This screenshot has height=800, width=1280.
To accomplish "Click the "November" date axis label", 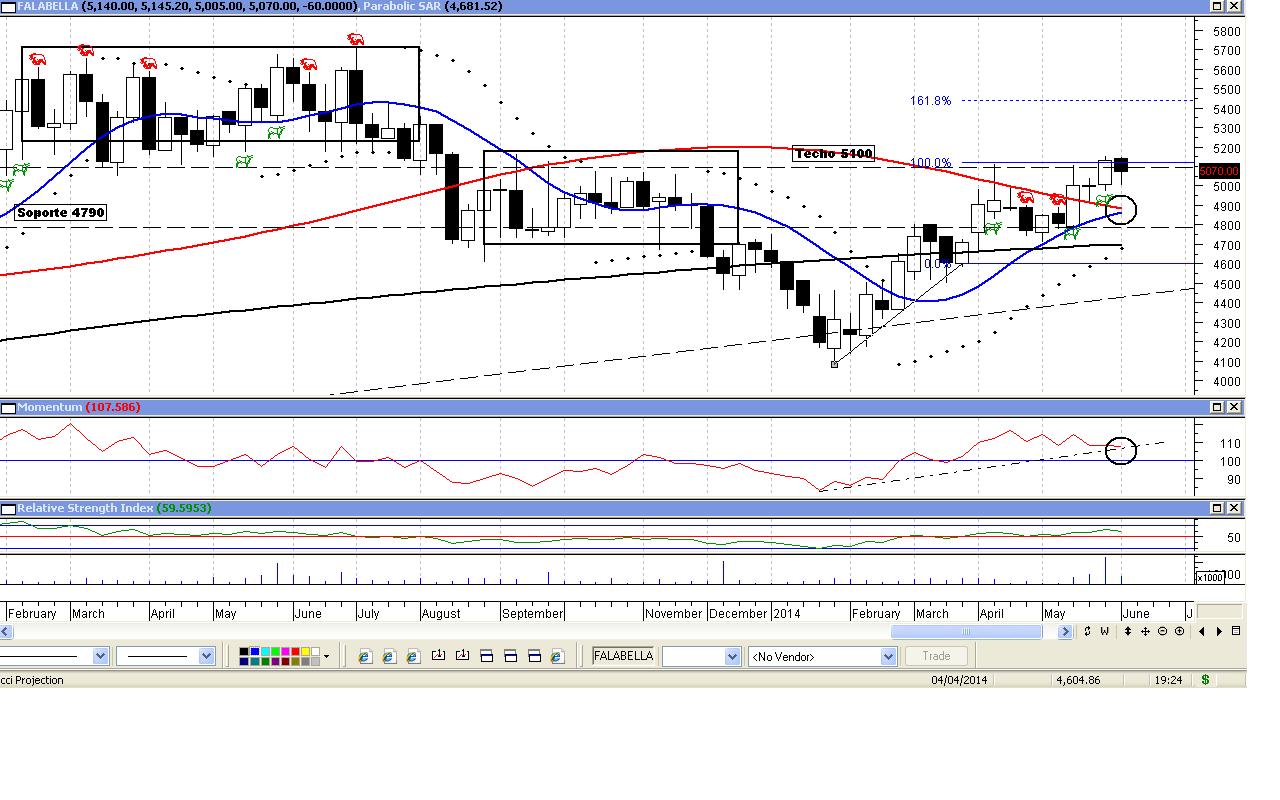I will click(x=675, y=613).
